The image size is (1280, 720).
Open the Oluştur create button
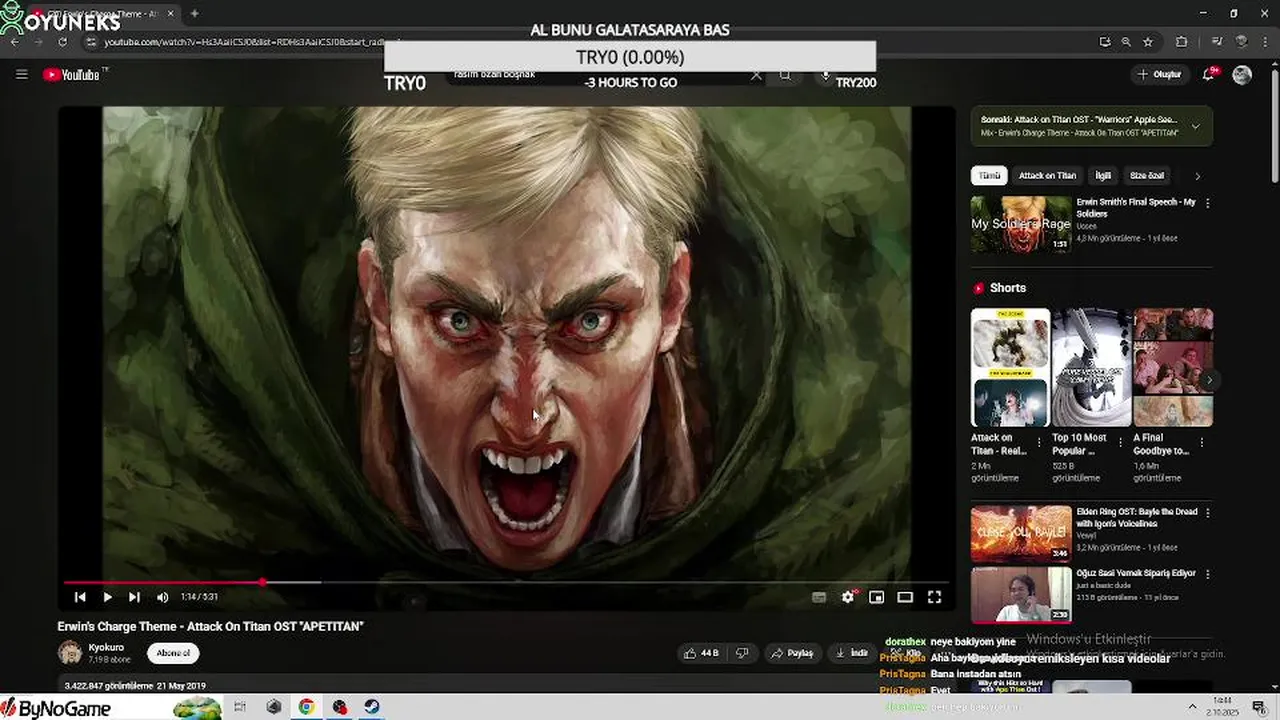point(1160,74)
